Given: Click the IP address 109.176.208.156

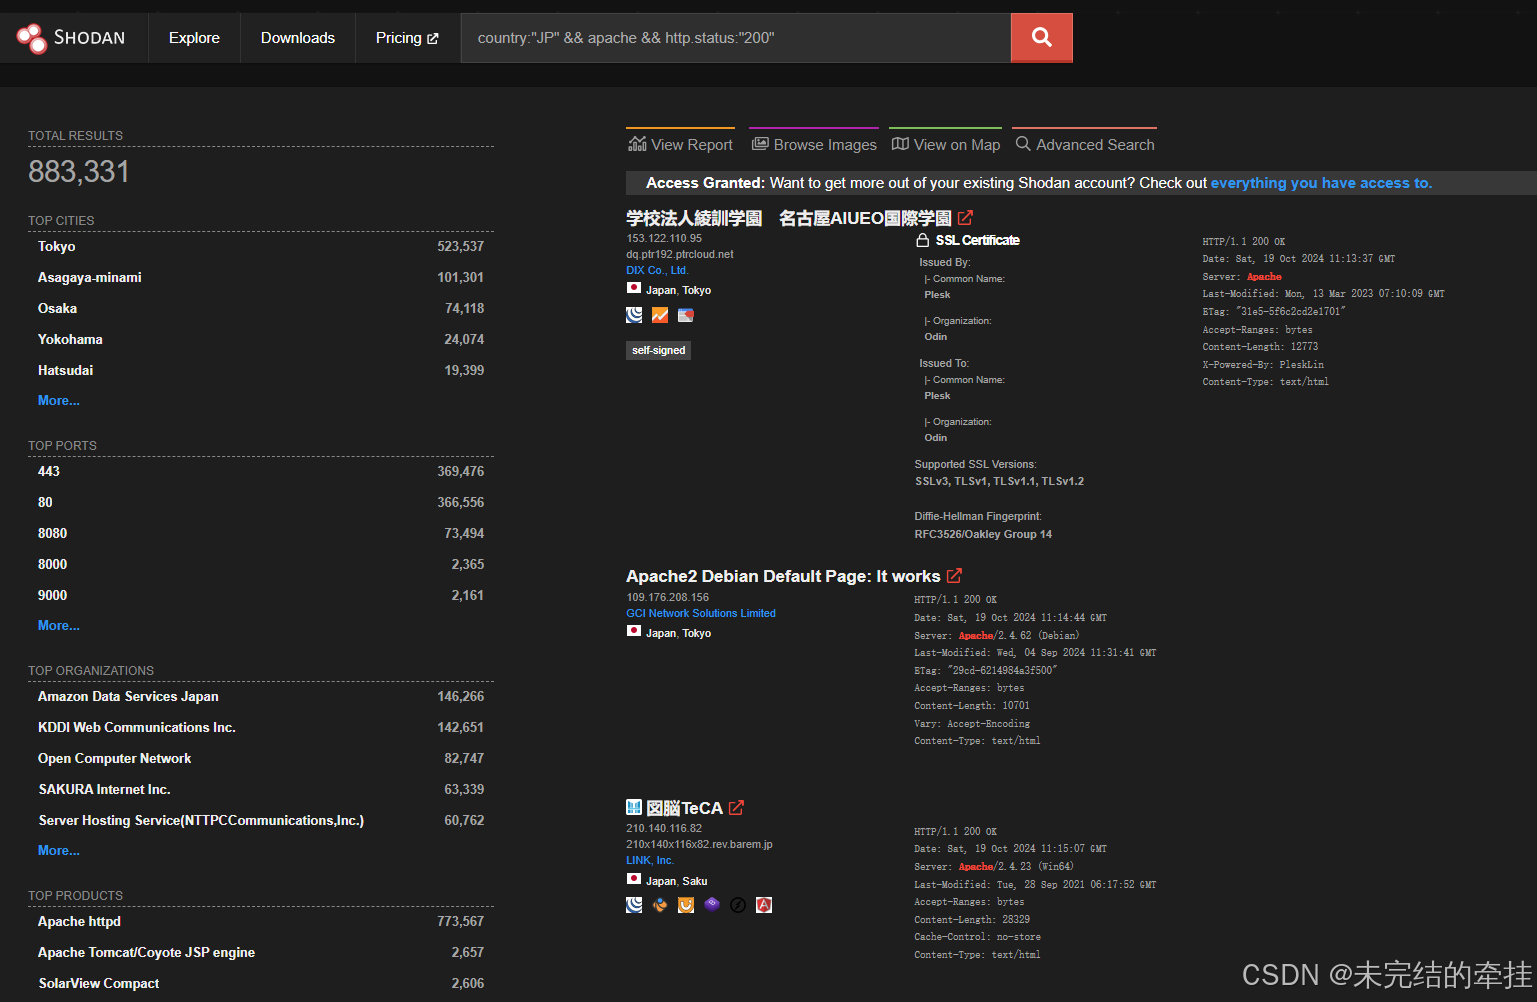Looking at the screenshot, I should 667,597.
